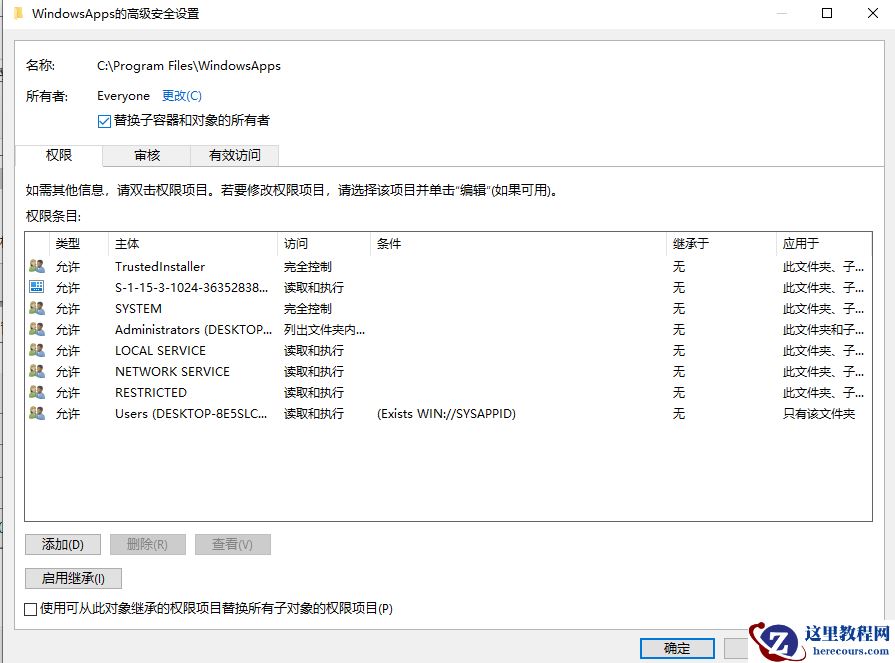
Task: Click the 查看(V) button
Action: [x=232, y=544]
